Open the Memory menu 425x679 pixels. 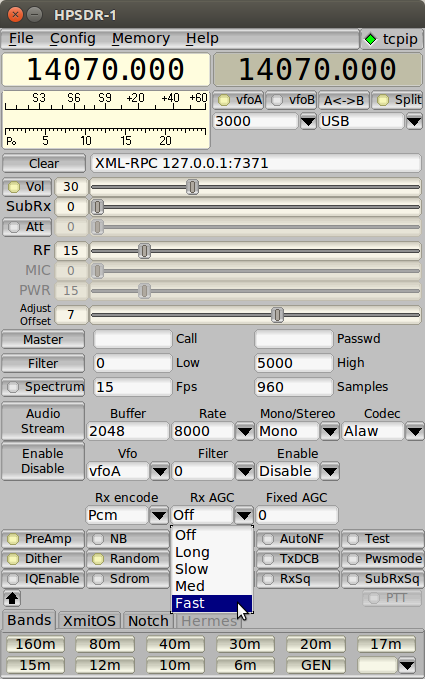coord(141,39)
